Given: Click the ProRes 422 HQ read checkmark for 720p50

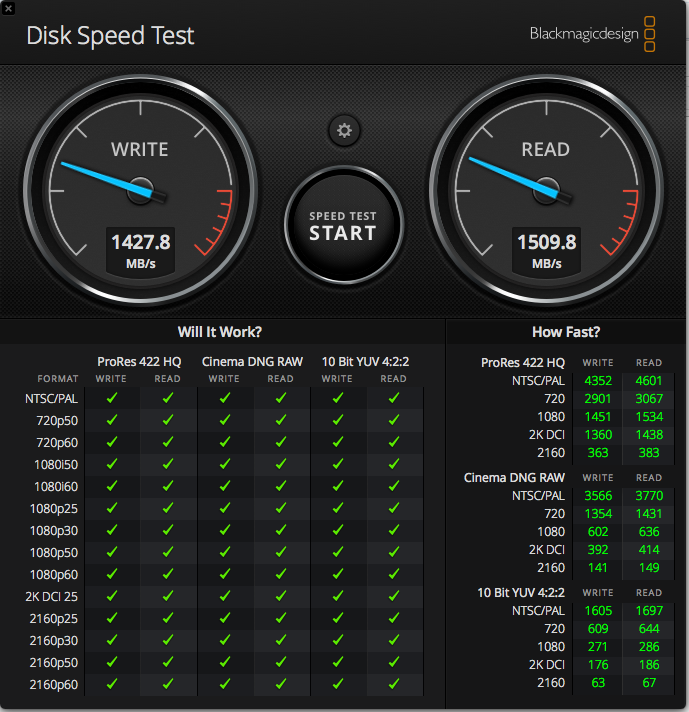Looking at the screenshot, I should click(168, 420).
